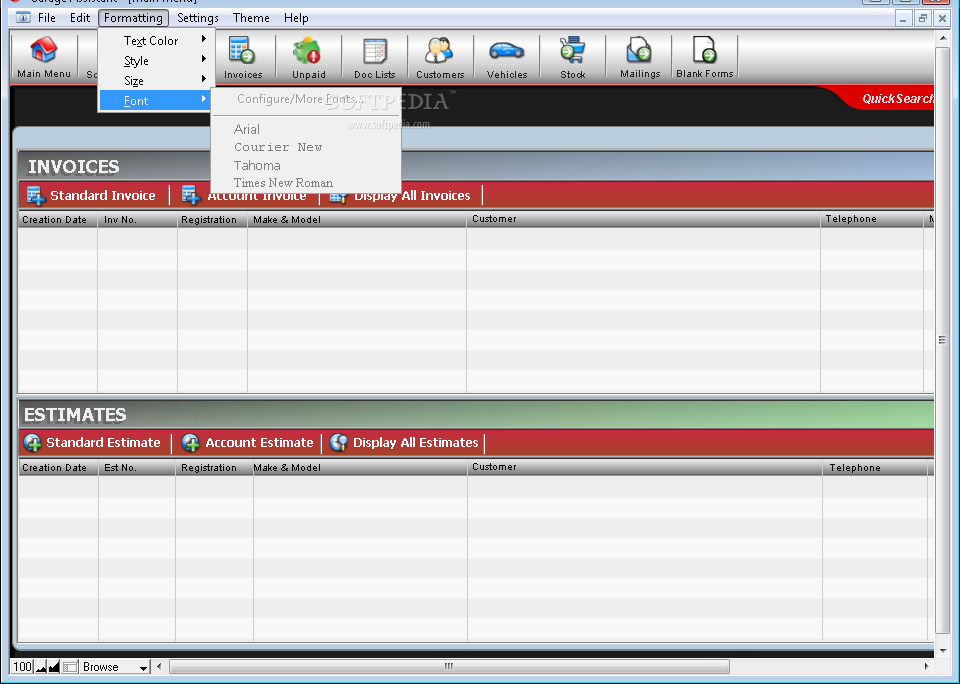Open the Settings menu
Screen dimensions: 960x684
(x=198, y=18)
